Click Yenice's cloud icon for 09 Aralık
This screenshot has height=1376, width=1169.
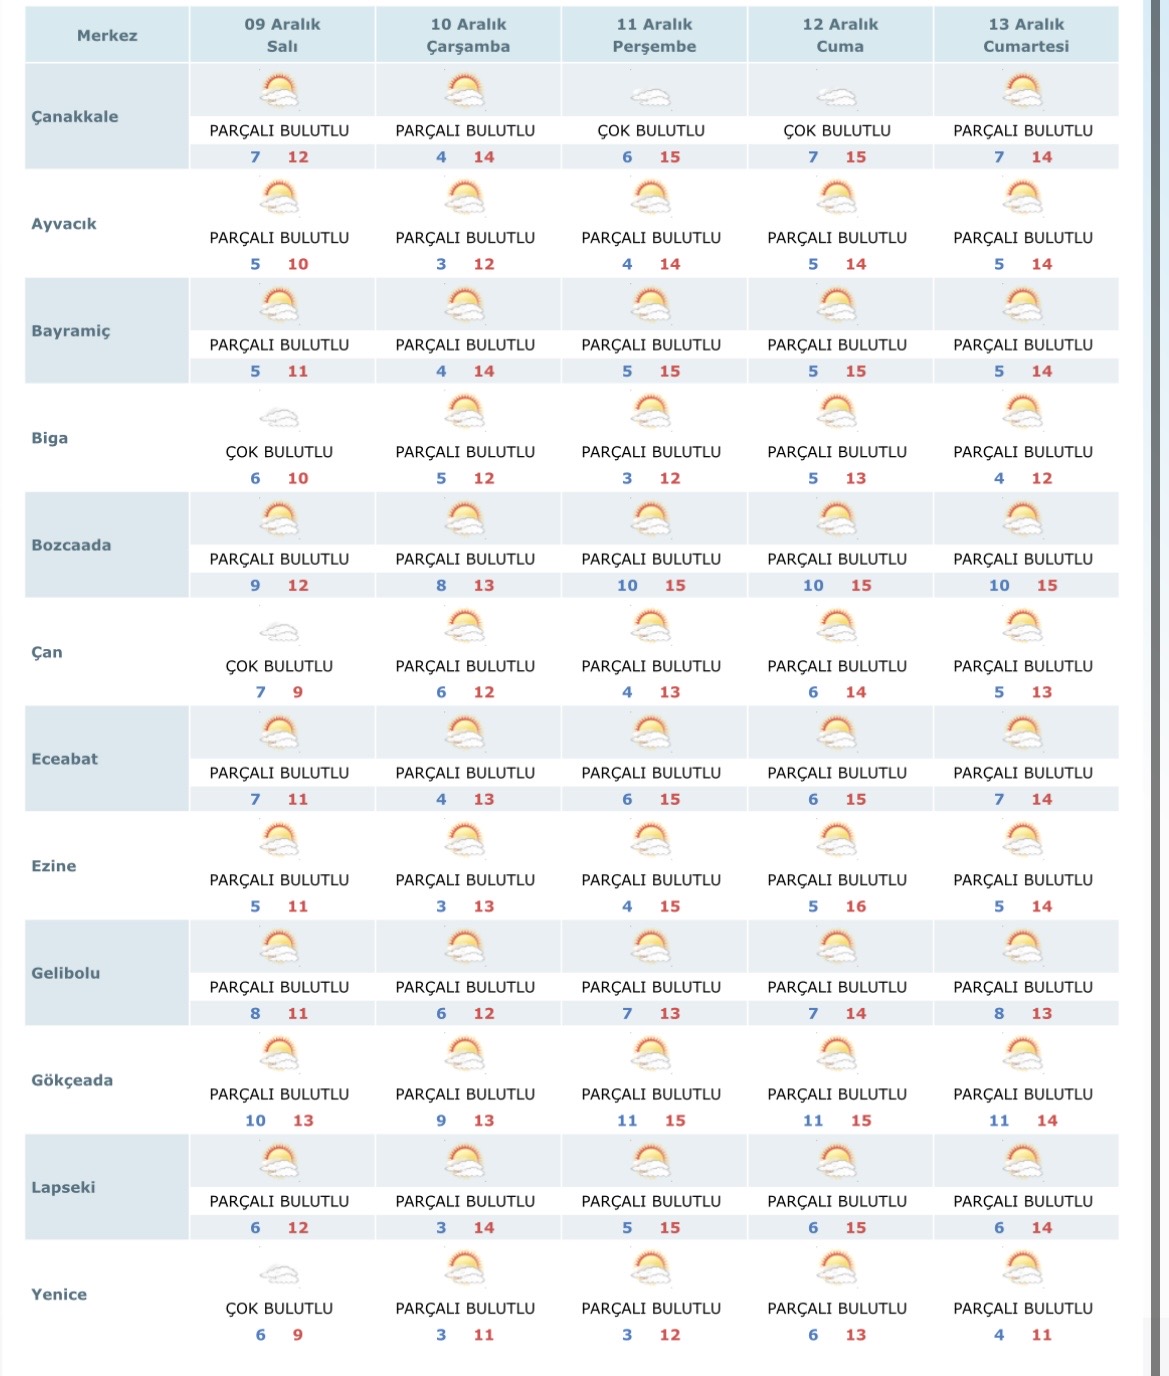coord(279,1274)
